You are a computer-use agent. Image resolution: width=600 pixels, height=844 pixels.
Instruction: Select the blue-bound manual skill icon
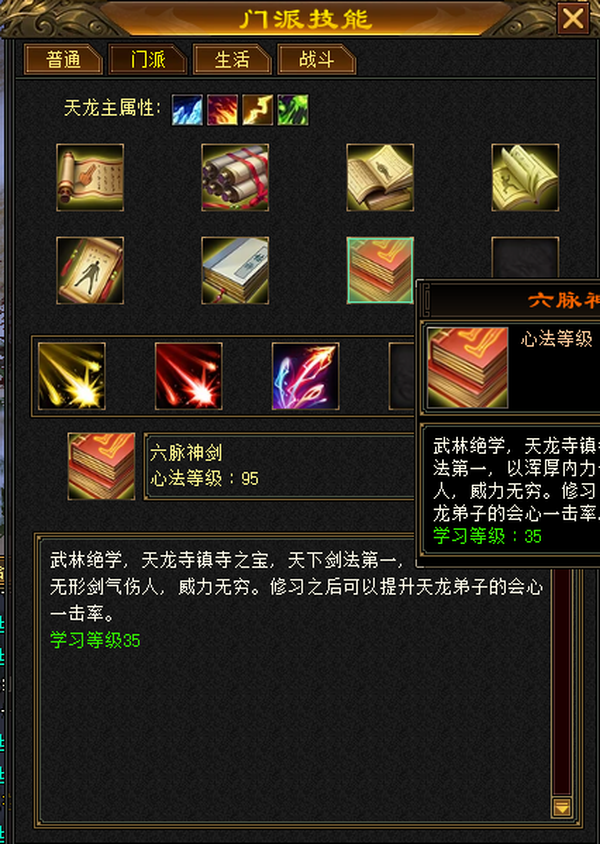(x=235, y=271)
